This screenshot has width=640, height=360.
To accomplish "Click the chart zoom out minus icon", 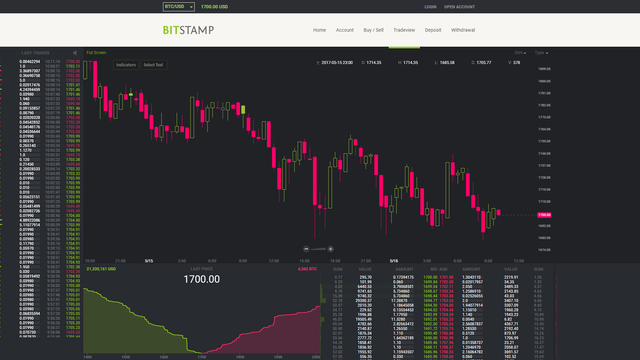I will click(x=306, y=249).
